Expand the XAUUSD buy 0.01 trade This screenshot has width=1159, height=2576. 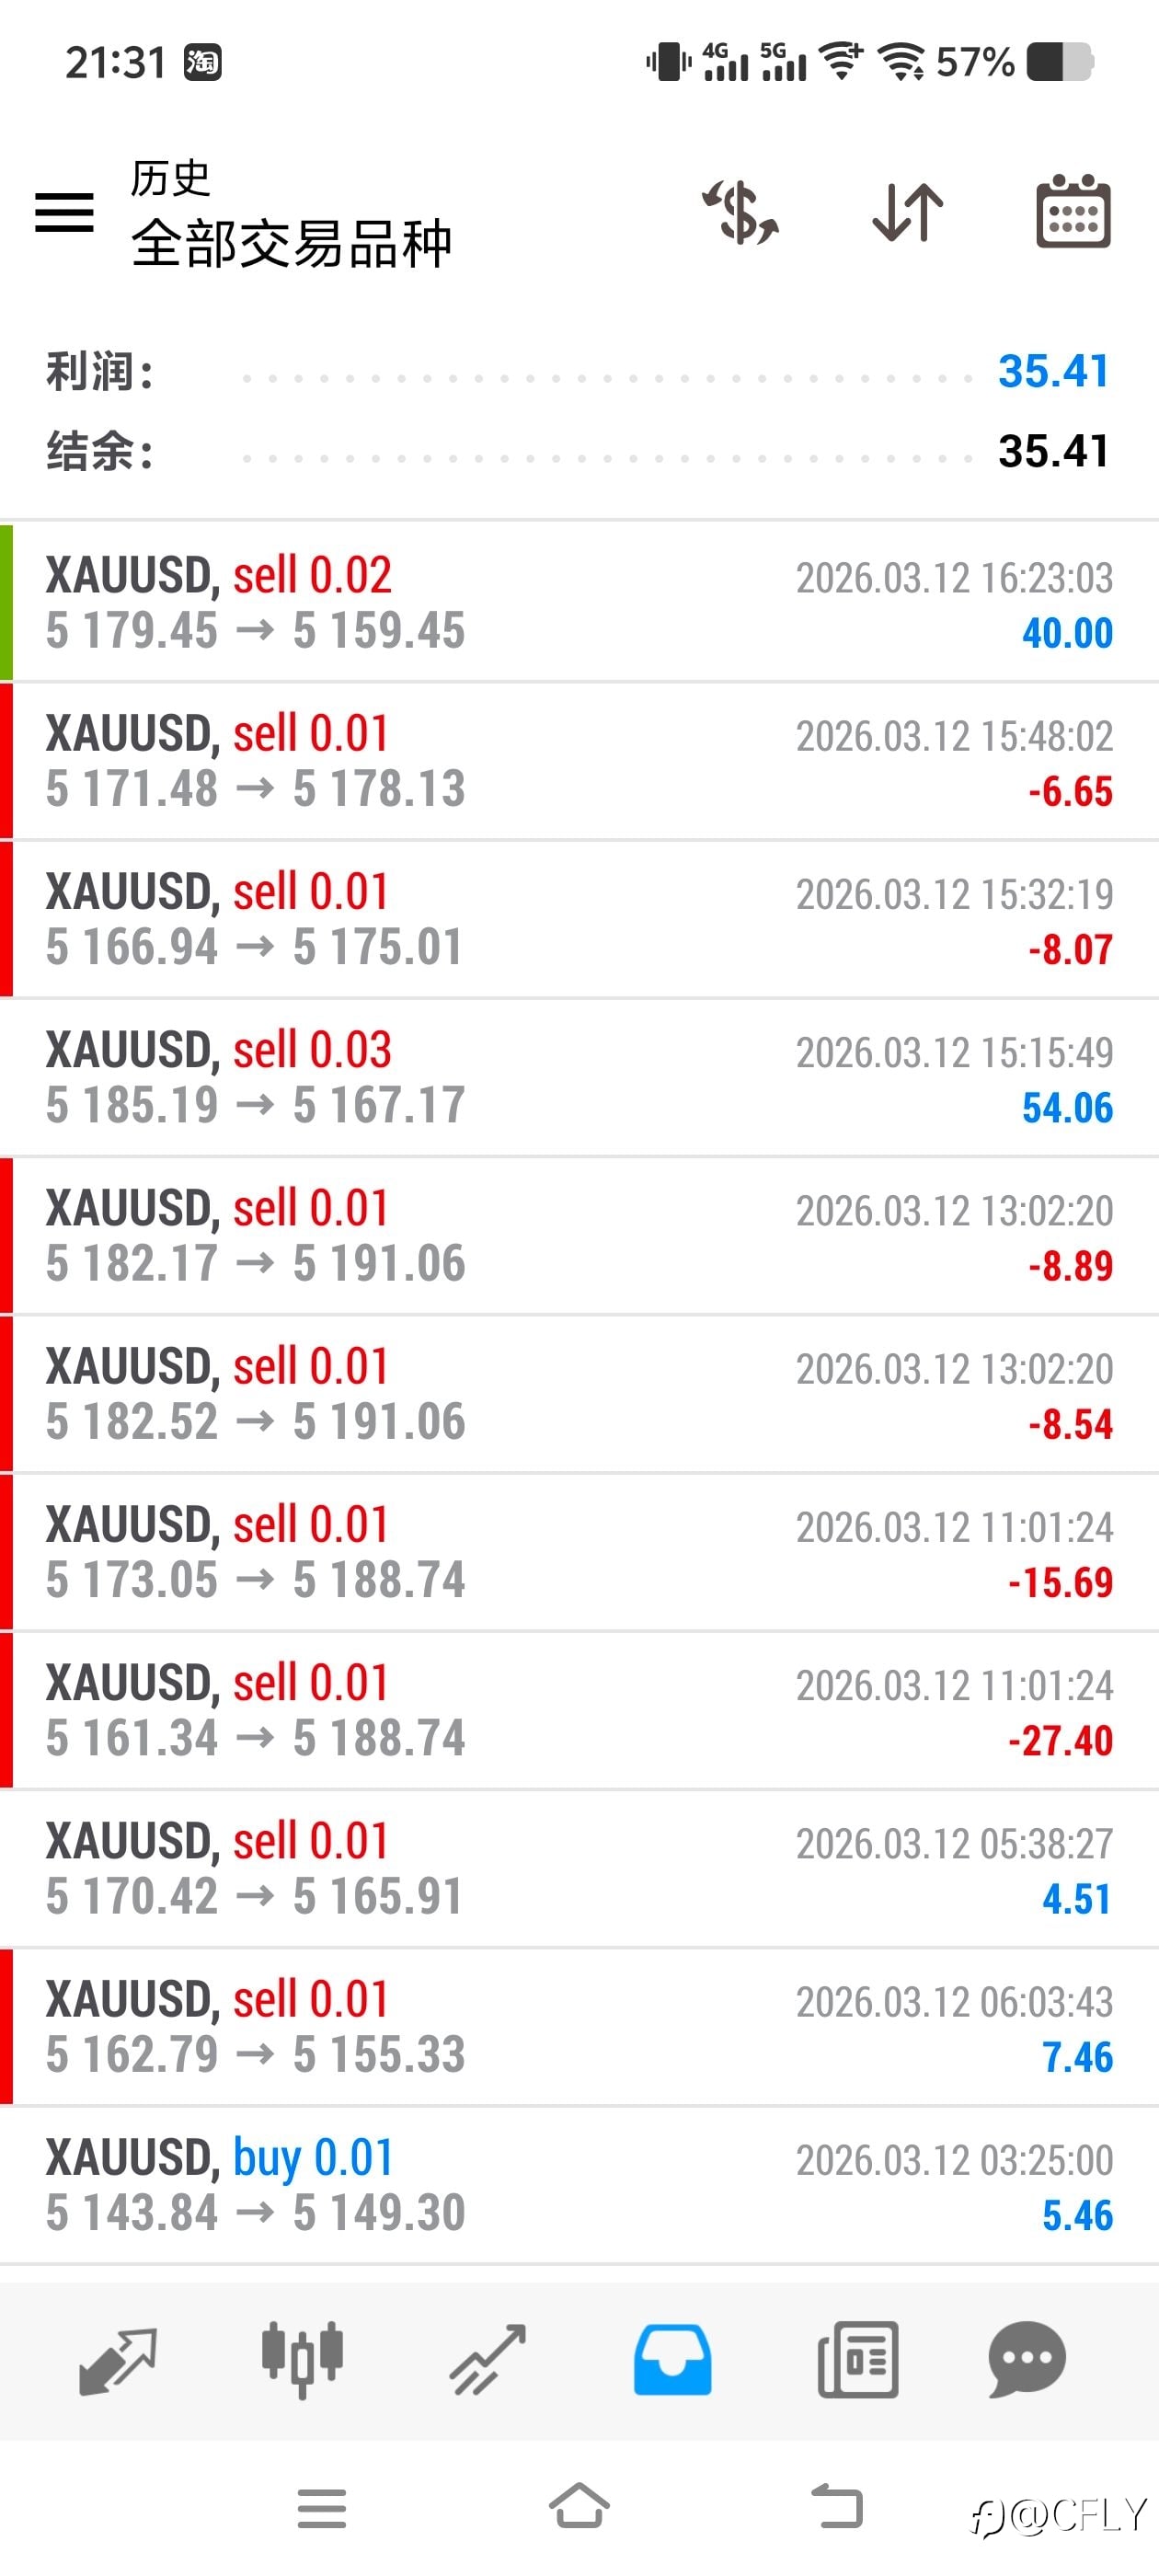pos(580,2185)
